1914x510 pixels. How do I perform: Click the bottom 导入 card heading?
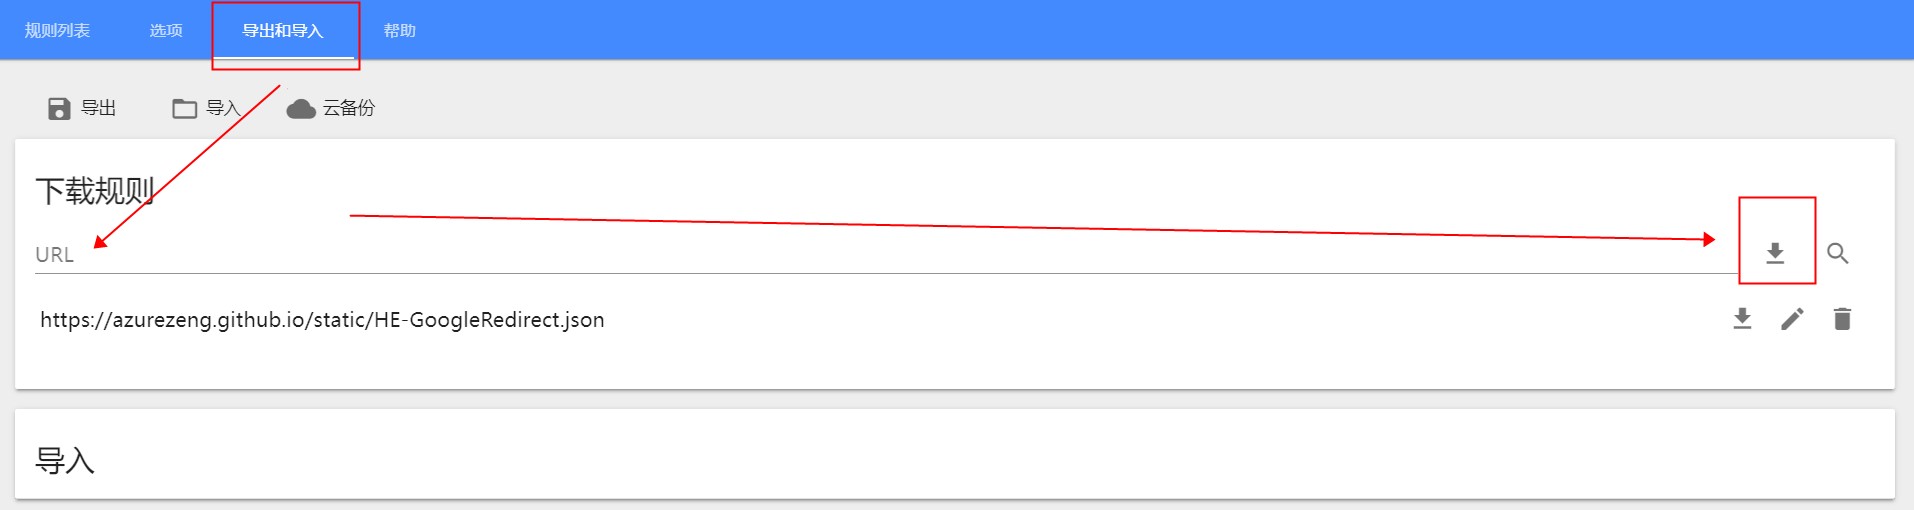(65, 461)
